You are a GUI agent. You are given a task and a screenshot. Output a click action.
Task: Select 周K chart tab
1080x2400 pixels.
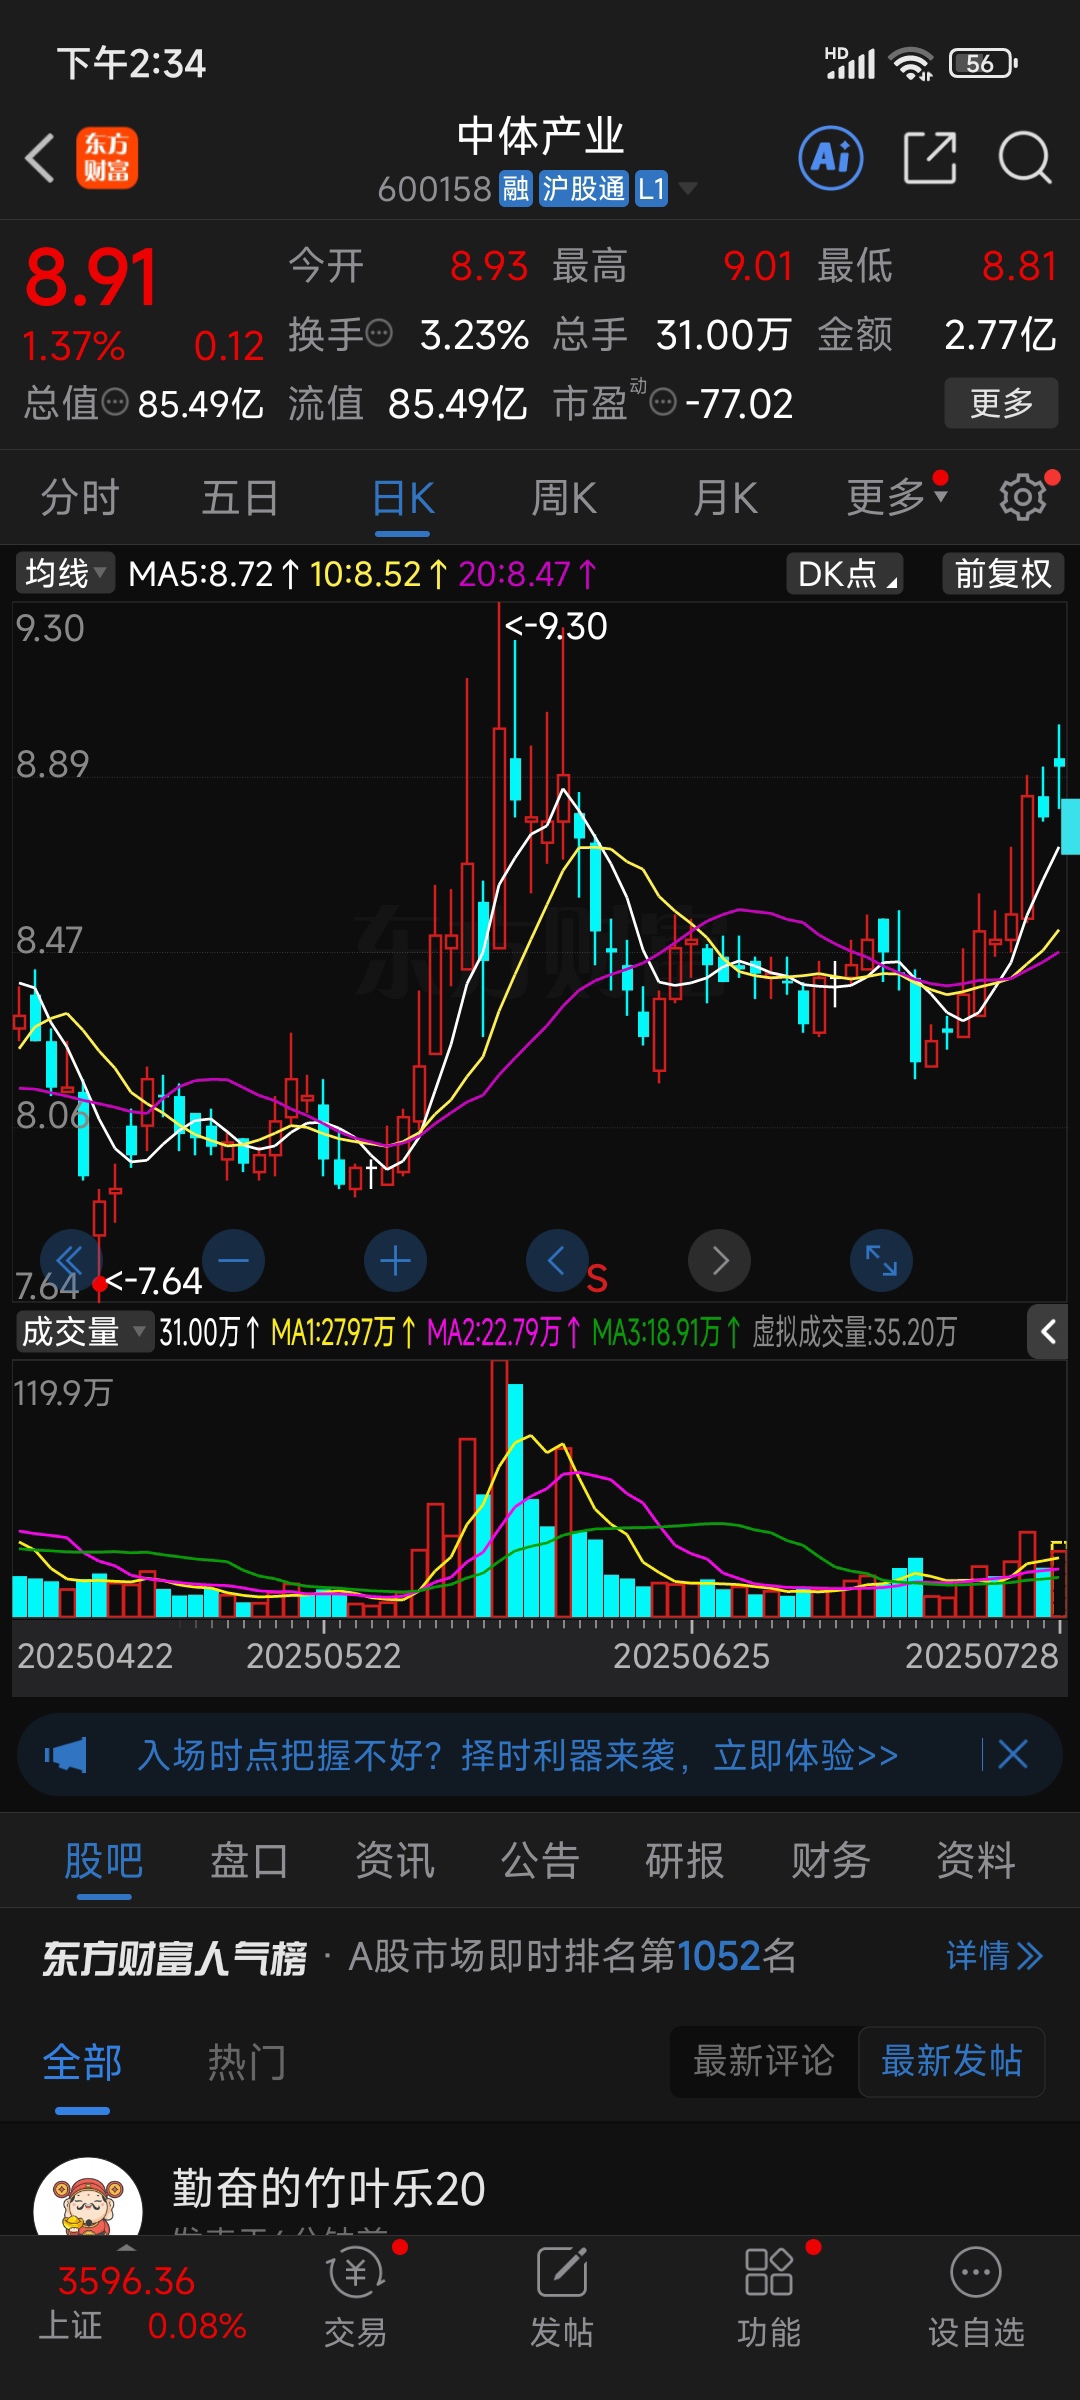coord(564,497)
